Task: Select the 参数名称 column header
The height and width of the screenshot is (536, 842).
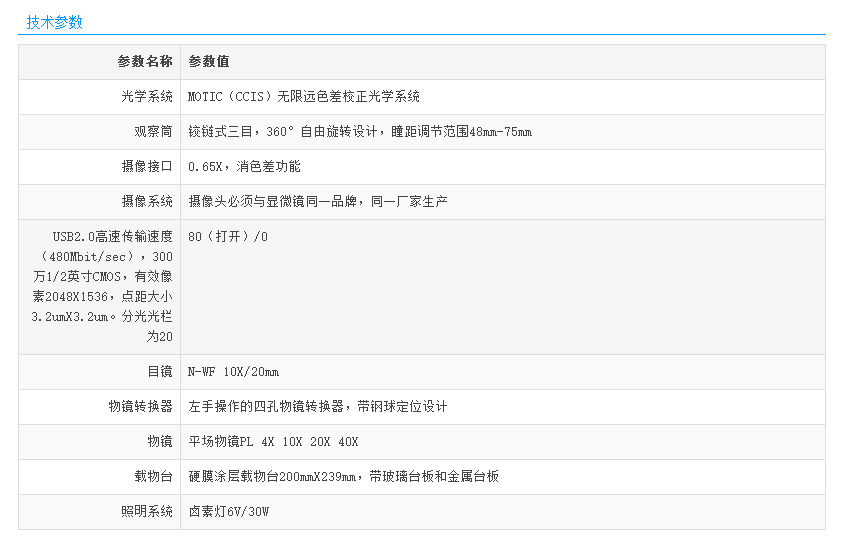Action: (145, 62)
